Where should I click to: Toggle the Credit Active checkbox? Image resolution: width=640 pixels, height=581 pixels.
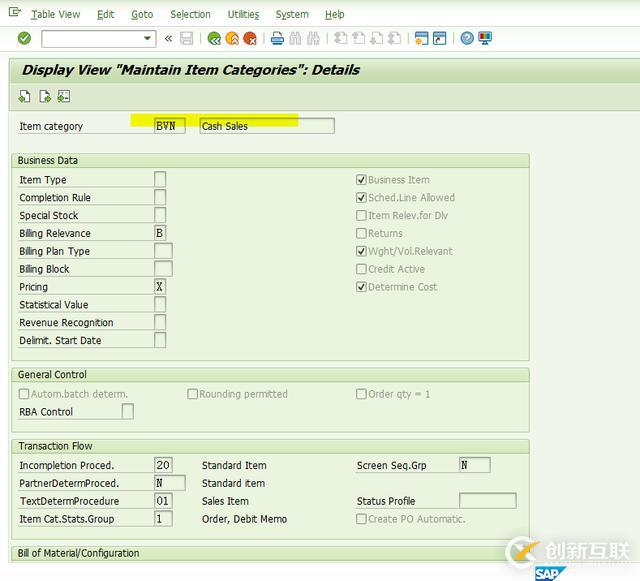361,269
